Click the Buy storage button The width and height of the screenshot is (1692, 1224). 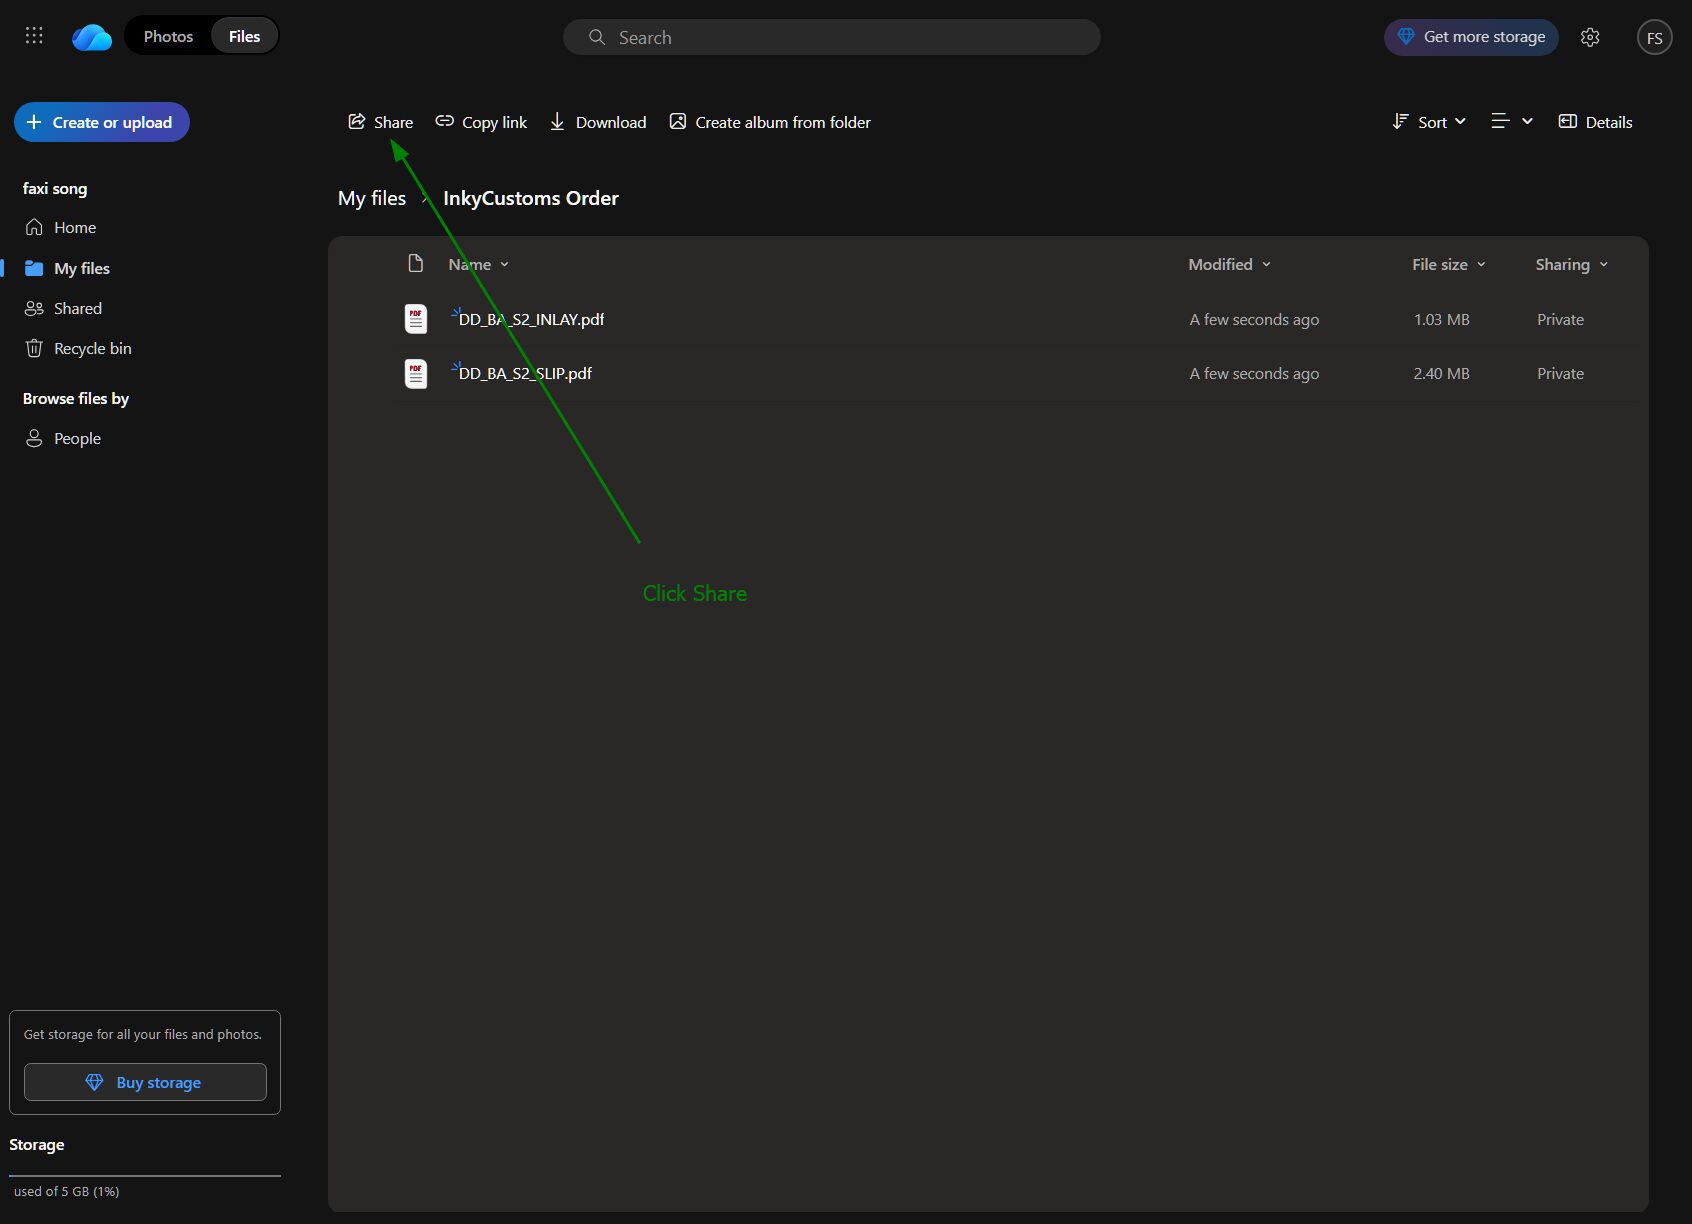point(145,1082)
